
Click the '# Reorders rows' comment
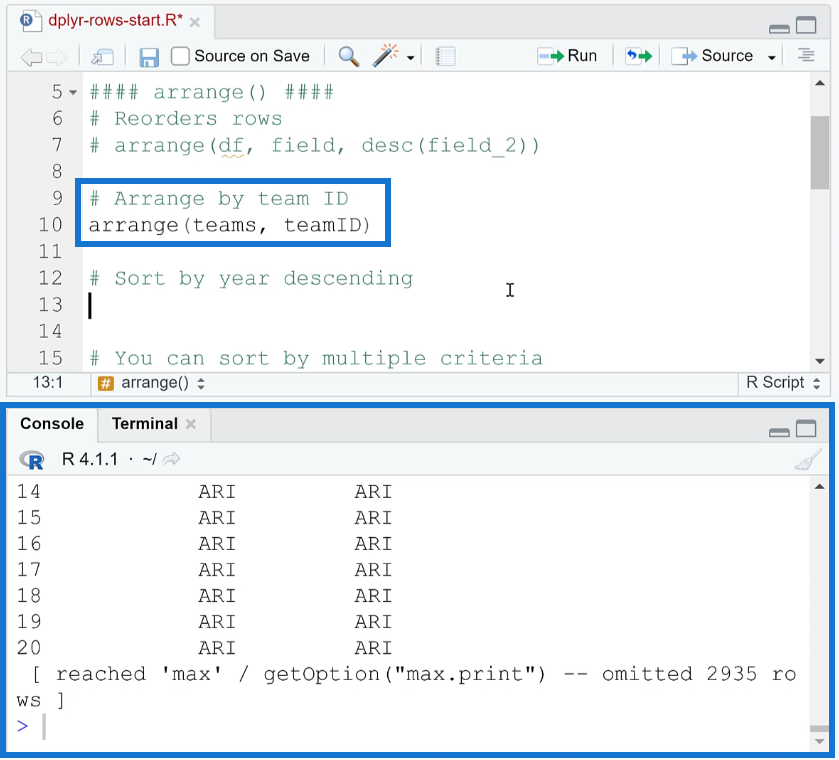click(x=185, y=119)
